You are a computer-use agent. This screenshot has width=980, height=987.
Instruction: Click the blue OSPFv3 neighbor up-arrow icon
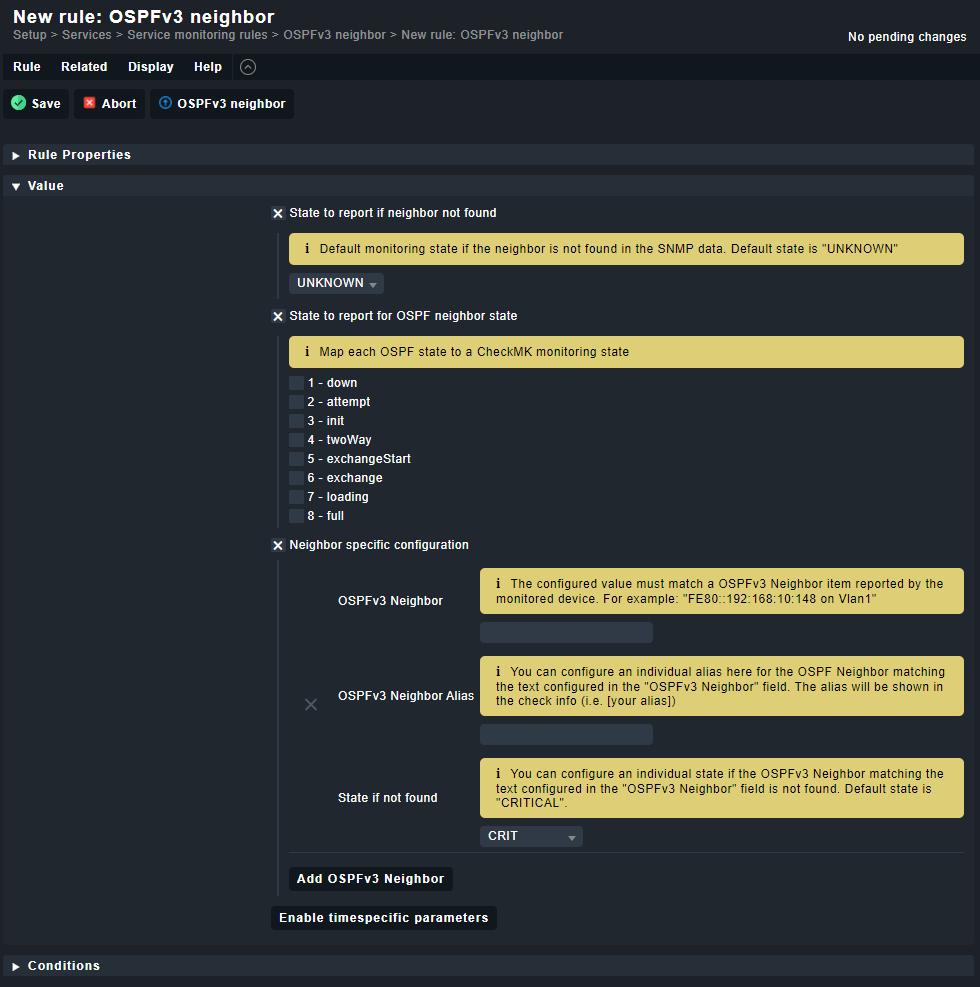click(165, 103)
